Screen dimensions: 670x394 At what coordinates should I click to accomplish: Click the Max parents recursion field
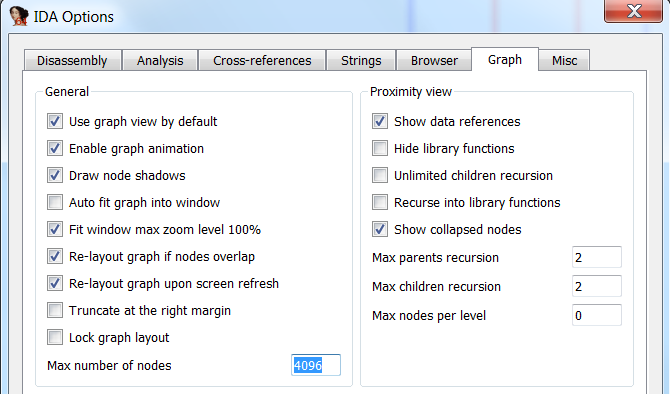tap(597, 257)
